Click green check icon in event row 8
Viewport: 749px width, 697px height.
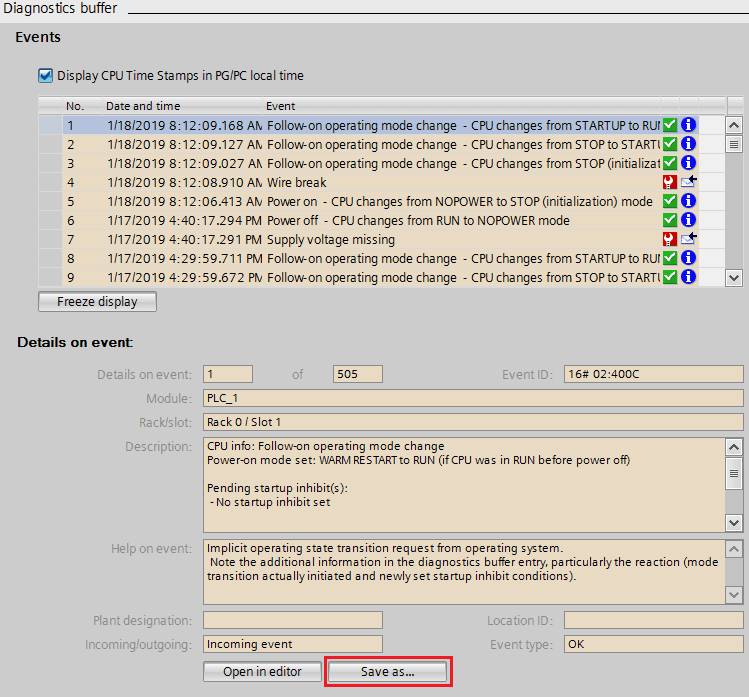(670, 258)
